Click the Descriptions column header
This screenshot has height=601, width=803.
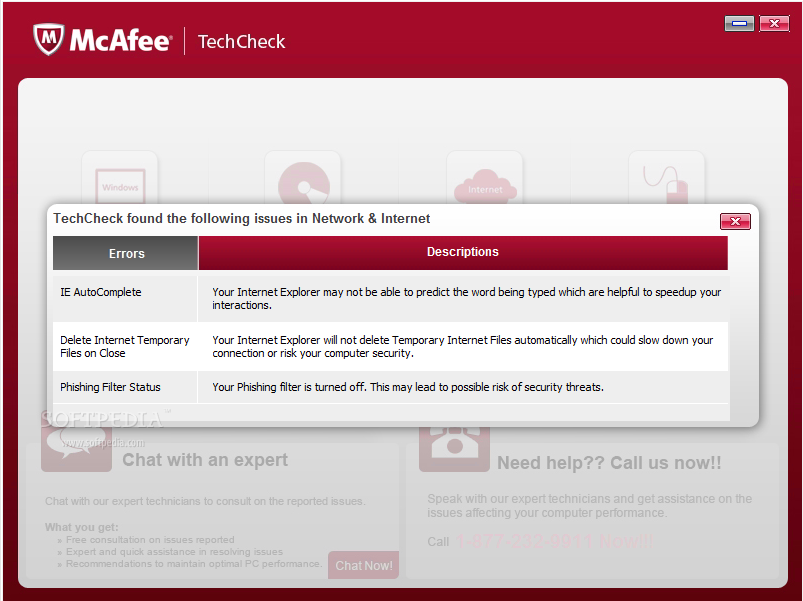(x=463, y=252)
